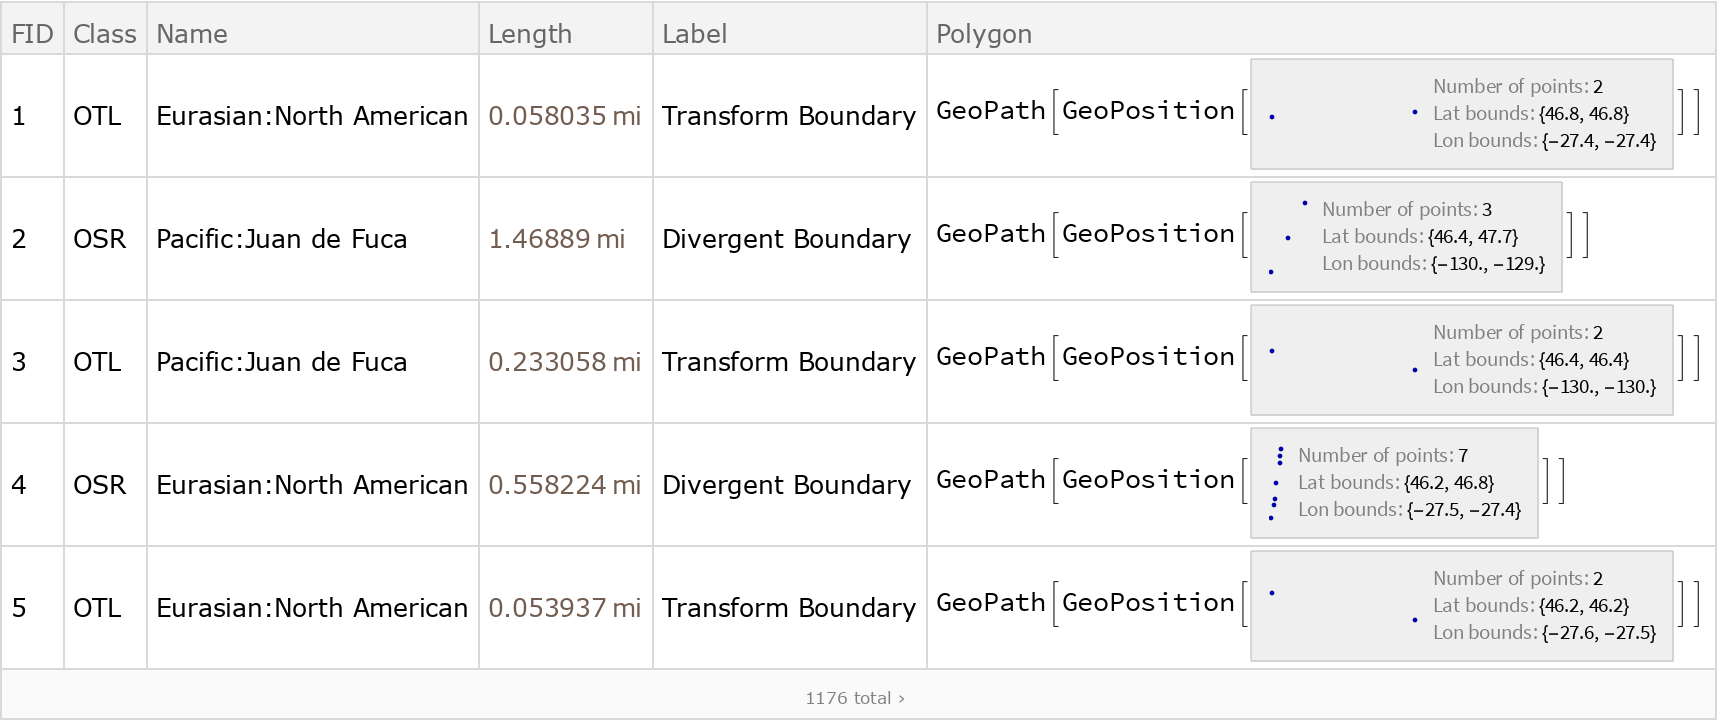
Task: Select the length value 0.233058 mi
Action: pos(564,362)
